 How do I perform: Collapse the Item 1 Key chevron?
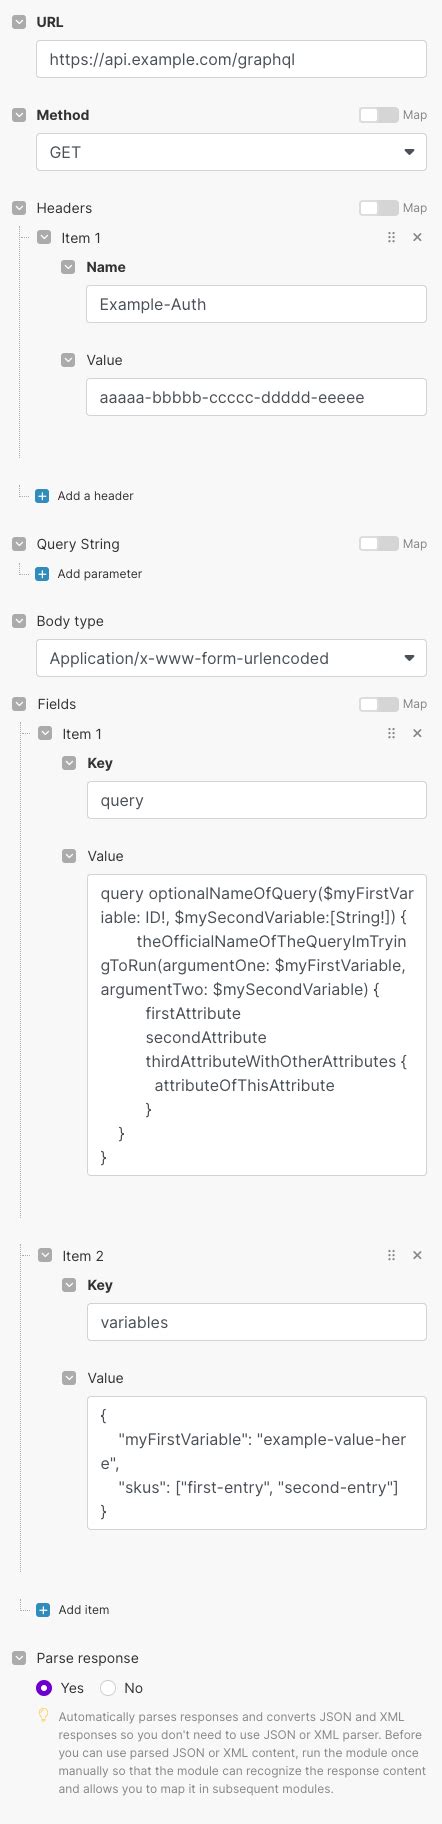pyautogui.click(x=69, y=763)
